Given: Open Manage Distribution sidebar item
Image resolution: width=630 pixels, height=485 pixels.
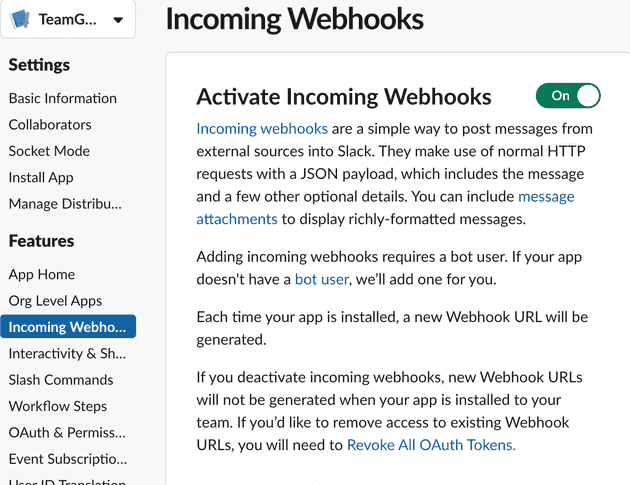Looking at the screenshot, I should [x=65, y=204].
